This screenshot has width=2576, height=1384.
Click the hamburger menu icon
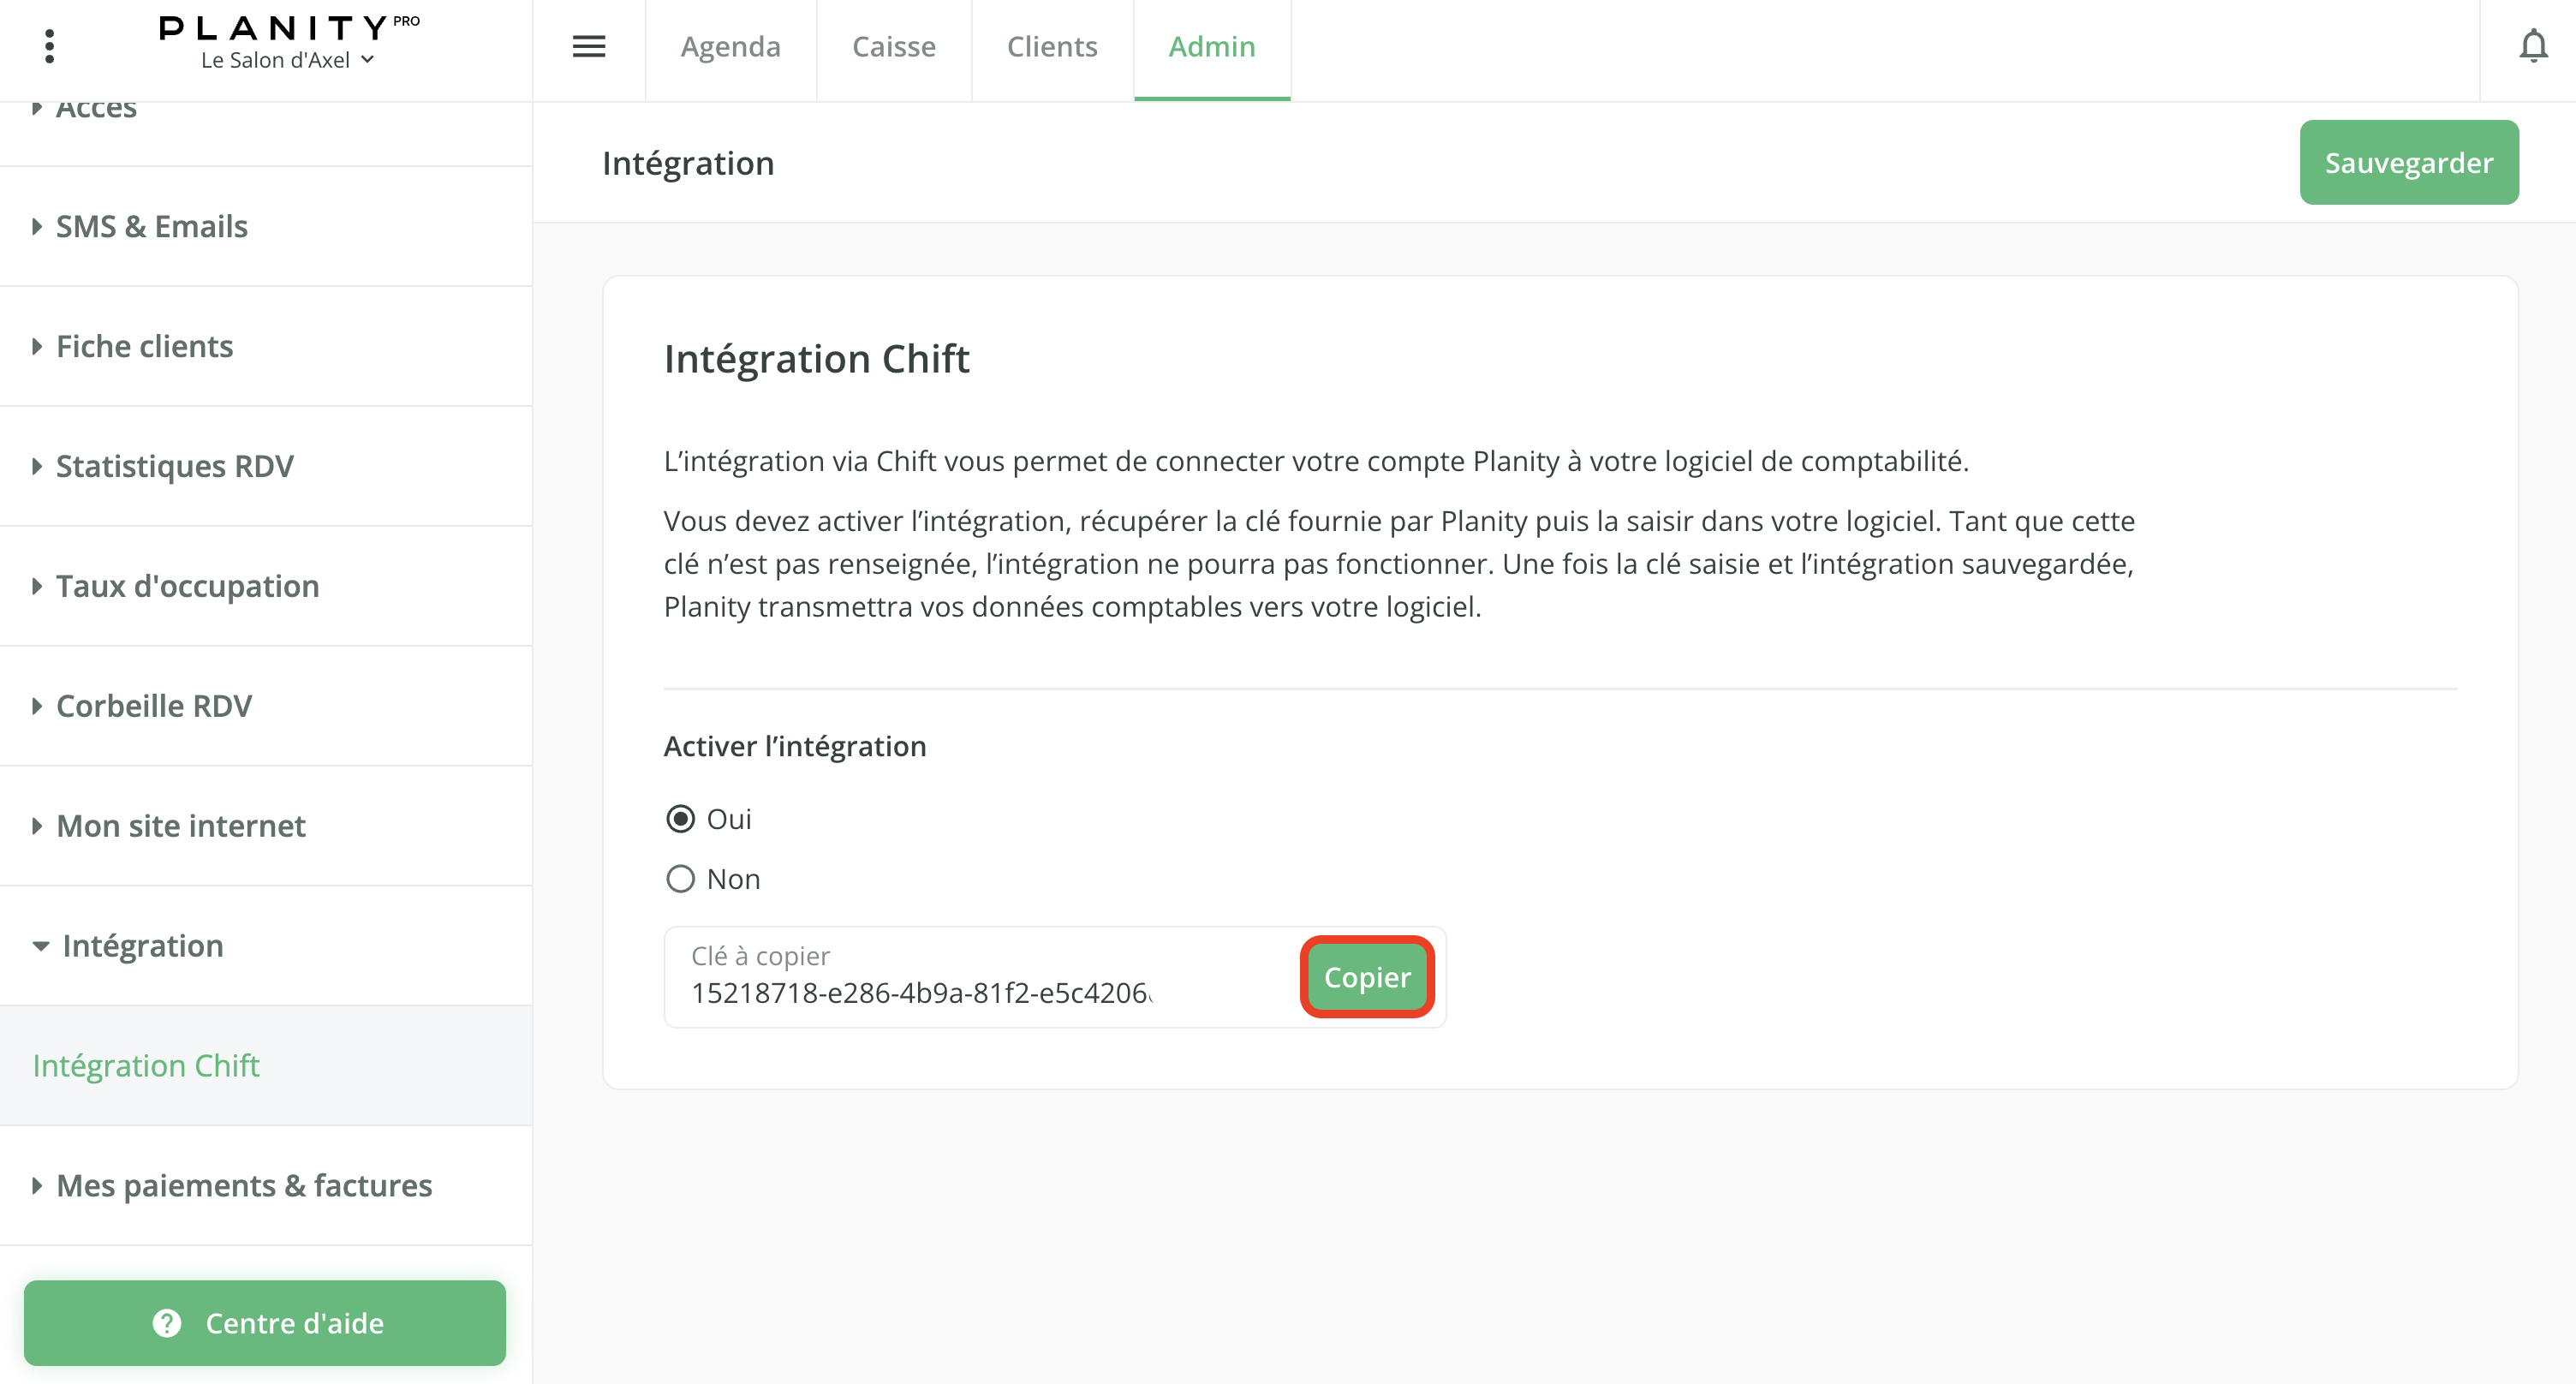click(x=589, y=46)
